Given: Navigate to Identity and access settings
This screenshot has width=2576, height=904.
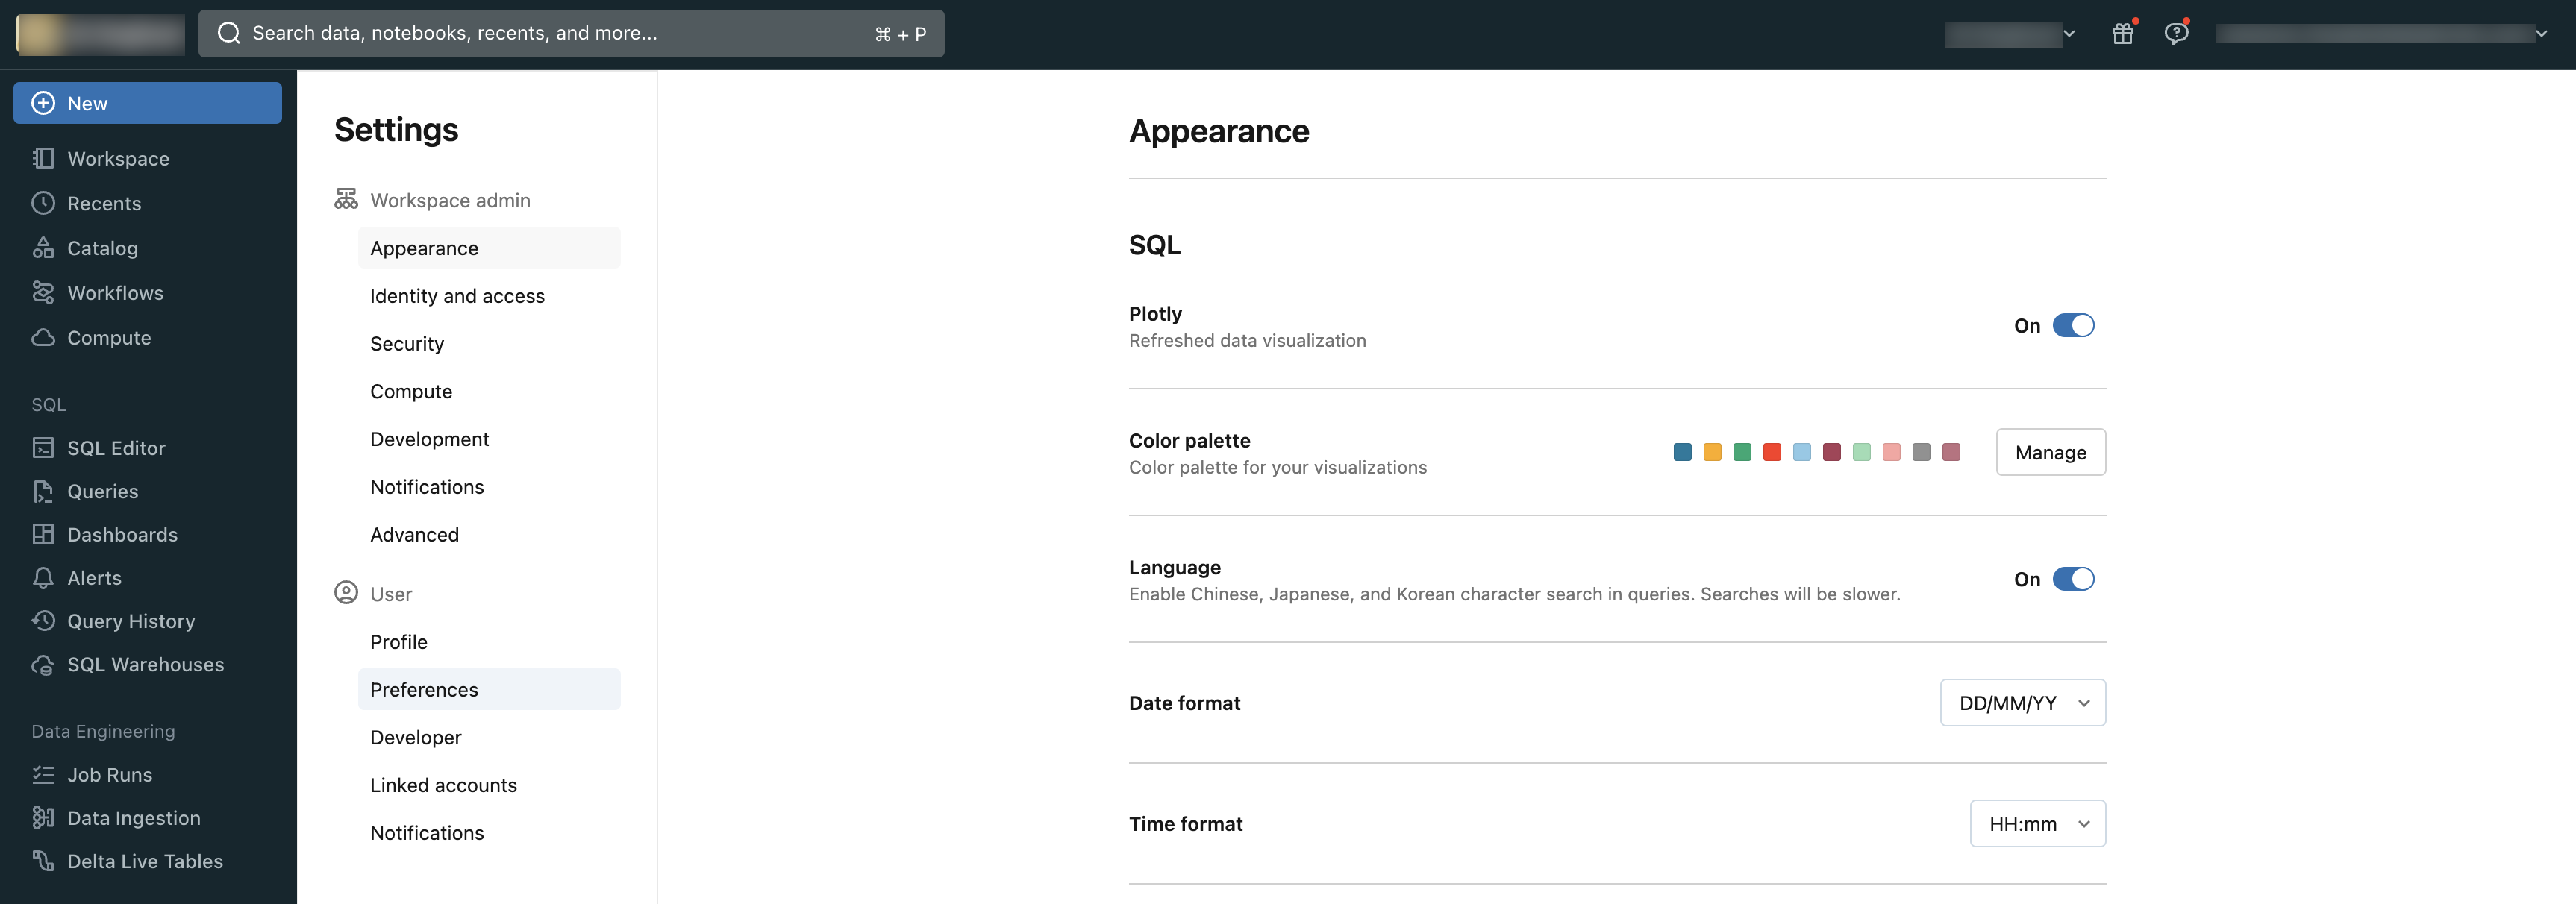Looking at the screenshot, I should click(x=457, y=295).
